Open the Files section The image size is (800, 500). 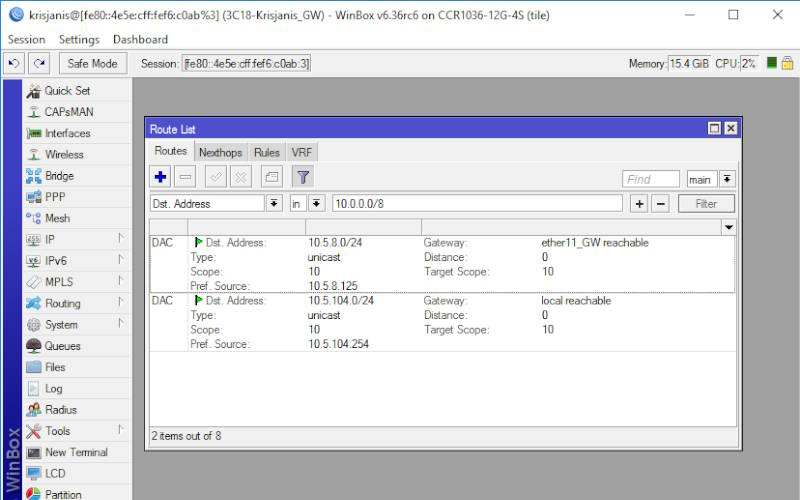[78, 367]
